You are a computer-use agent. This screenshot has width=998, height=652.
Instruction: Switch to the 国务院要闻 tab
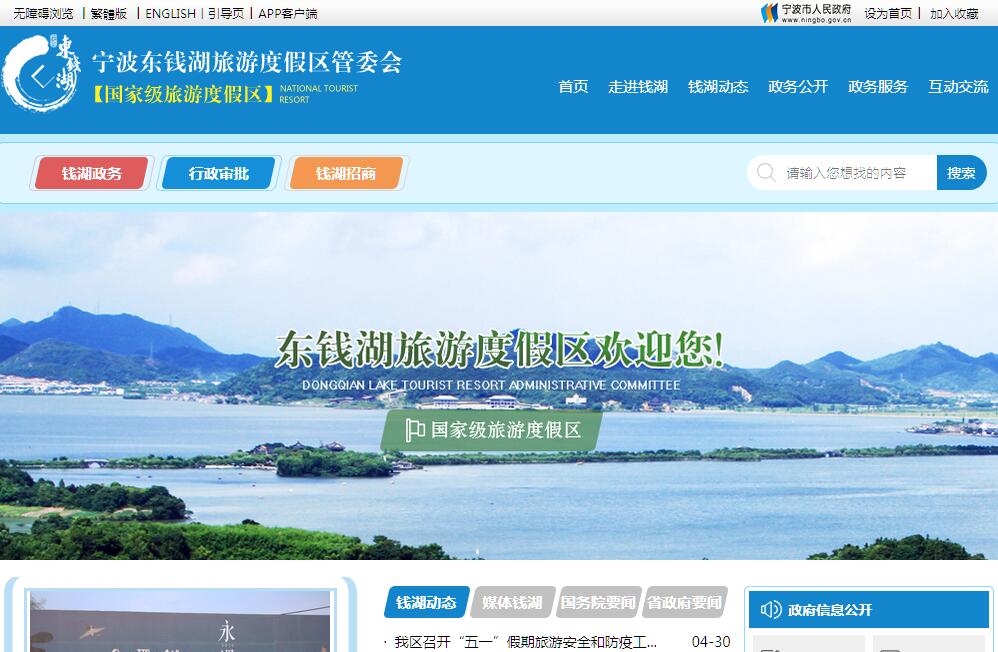tap(598, 602)
